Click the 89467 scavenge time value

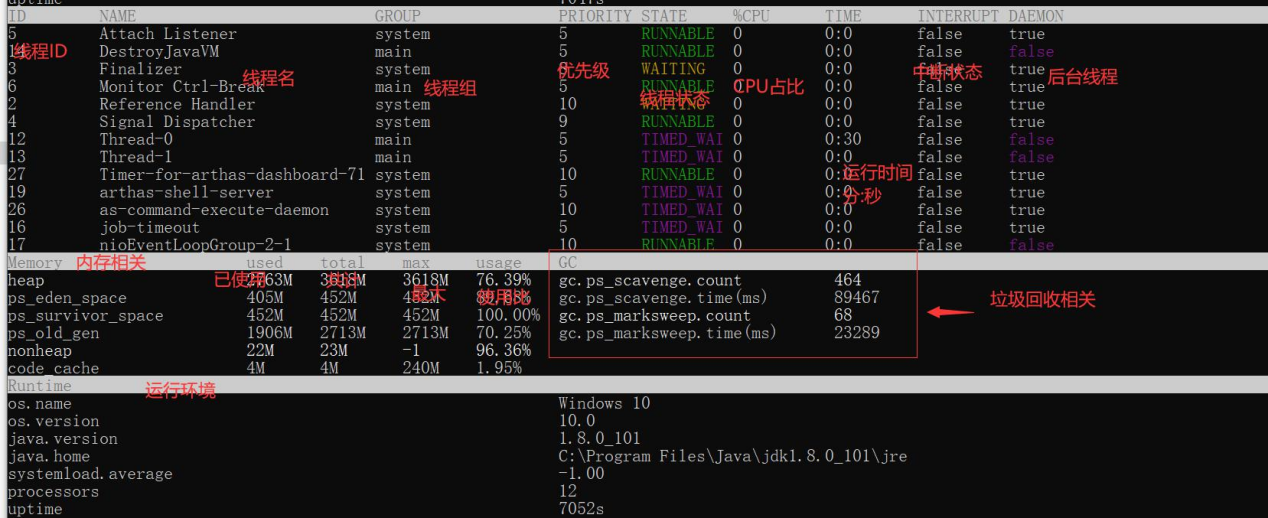pos(857,298)
